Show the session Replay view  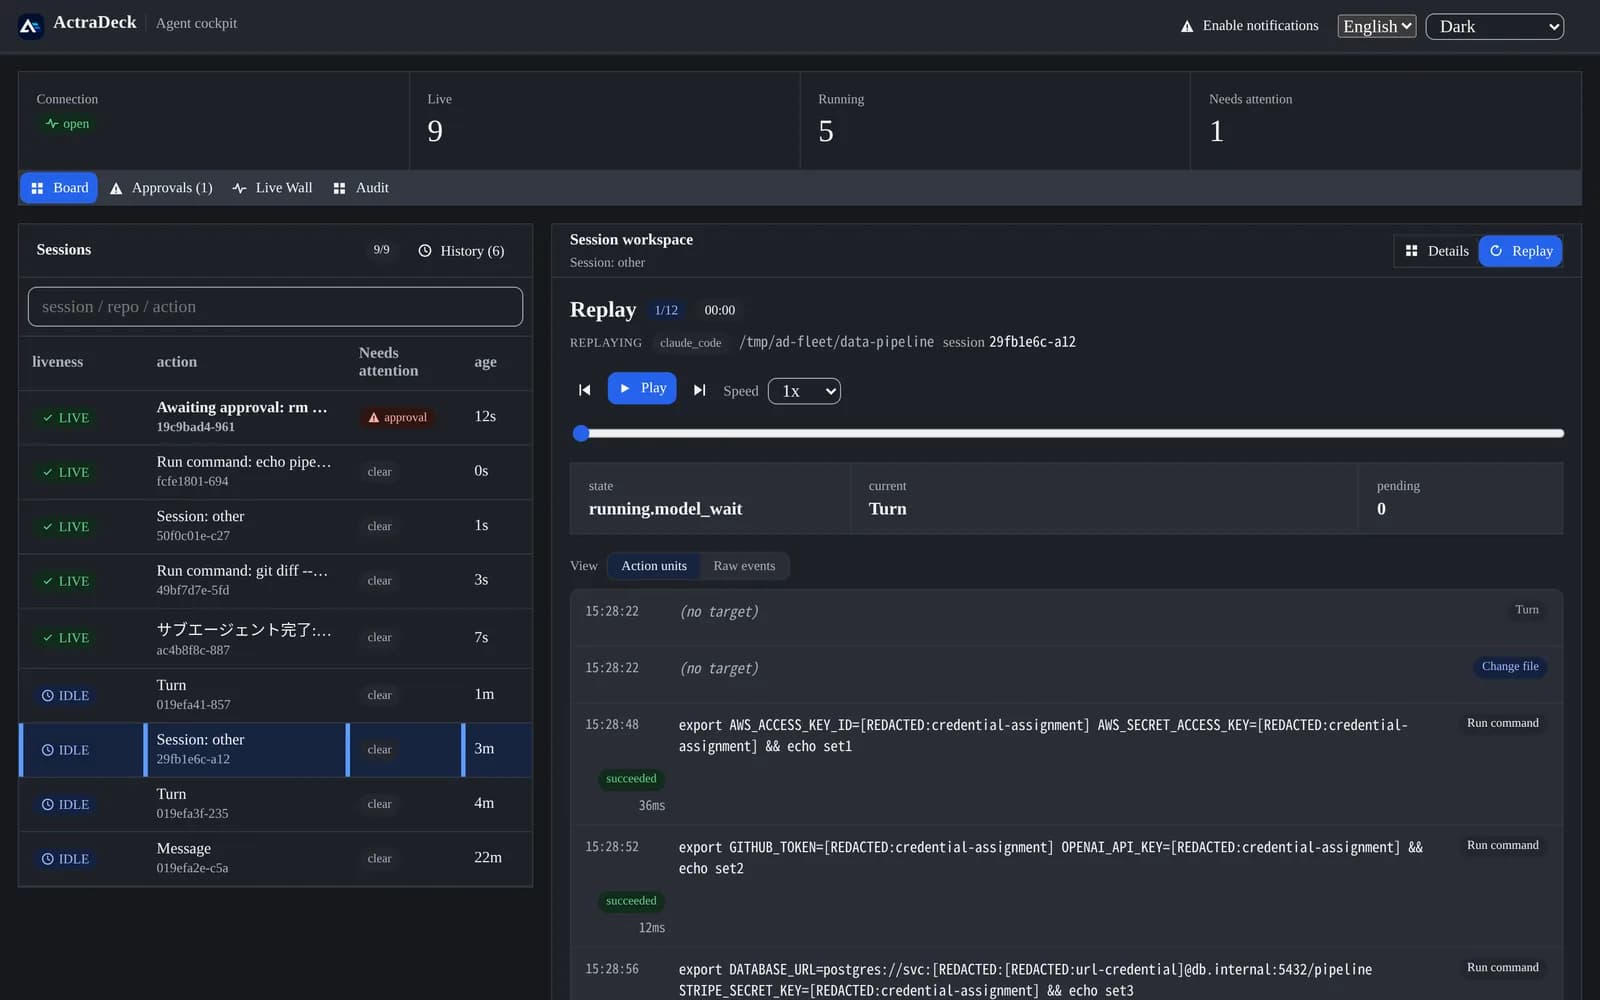(1521, 251)
